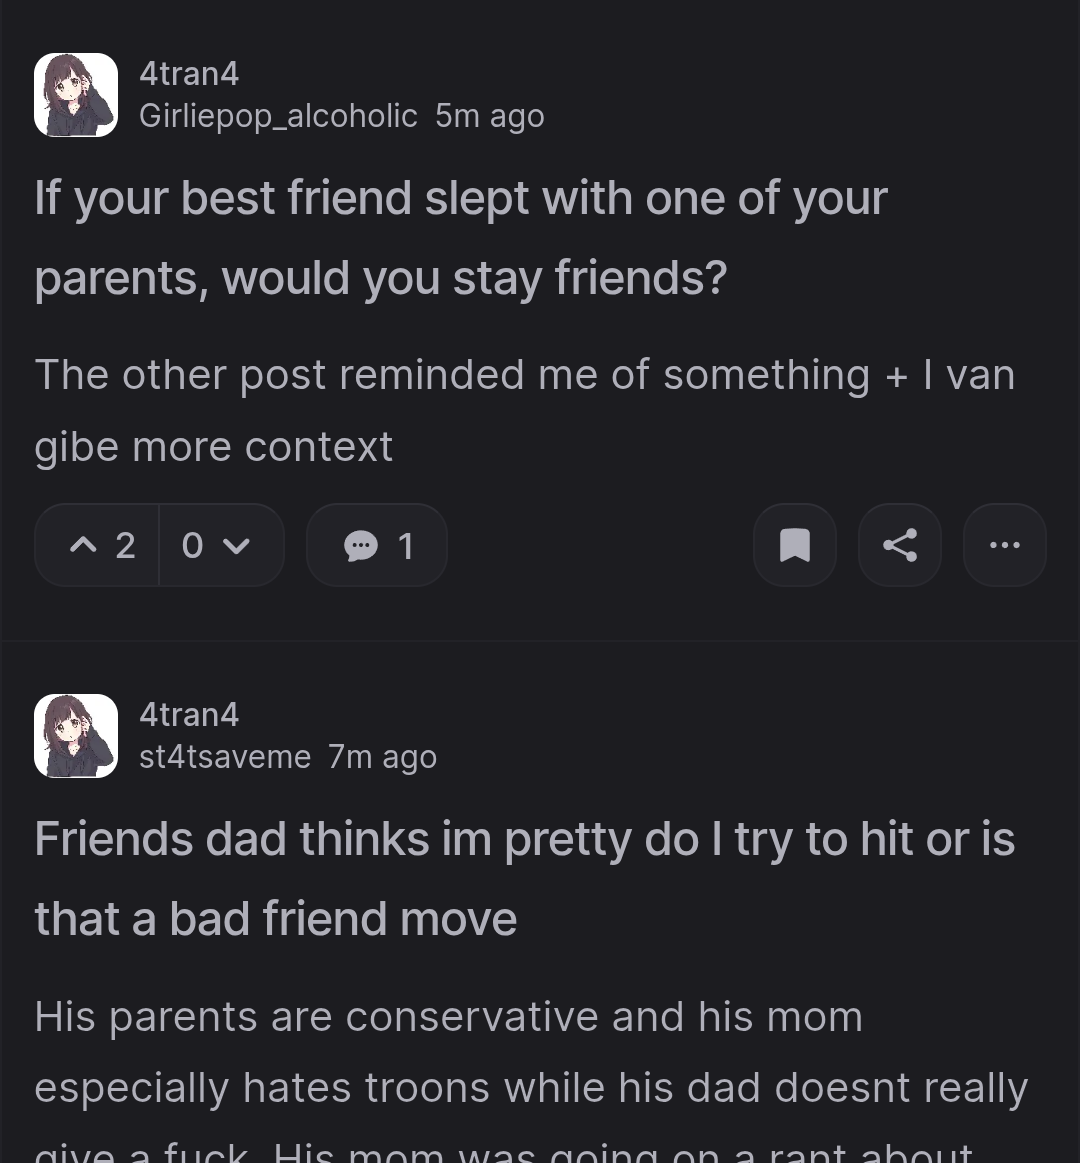Click the 5m ago timestamp

pyautogui.click(x=490, y=116)
